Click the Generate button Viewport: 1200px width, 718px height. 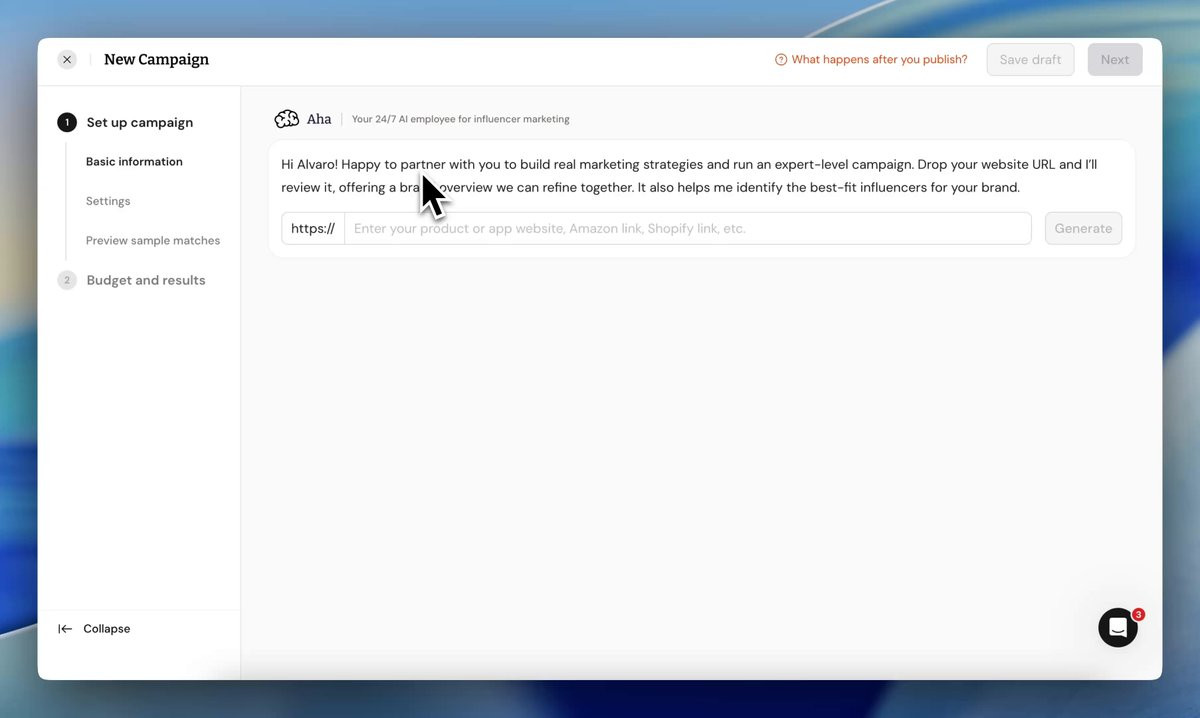pyautogui.click(x=1083, y=228)
